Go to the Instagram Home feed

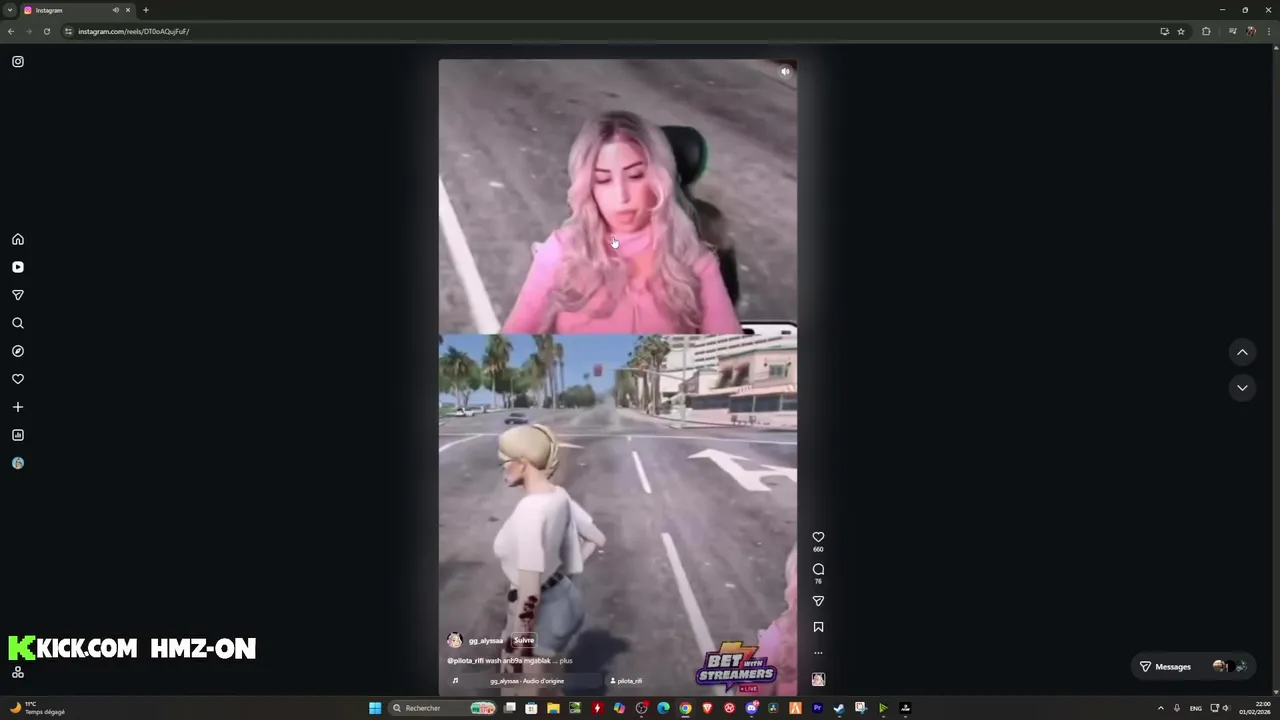coord(18,239)
